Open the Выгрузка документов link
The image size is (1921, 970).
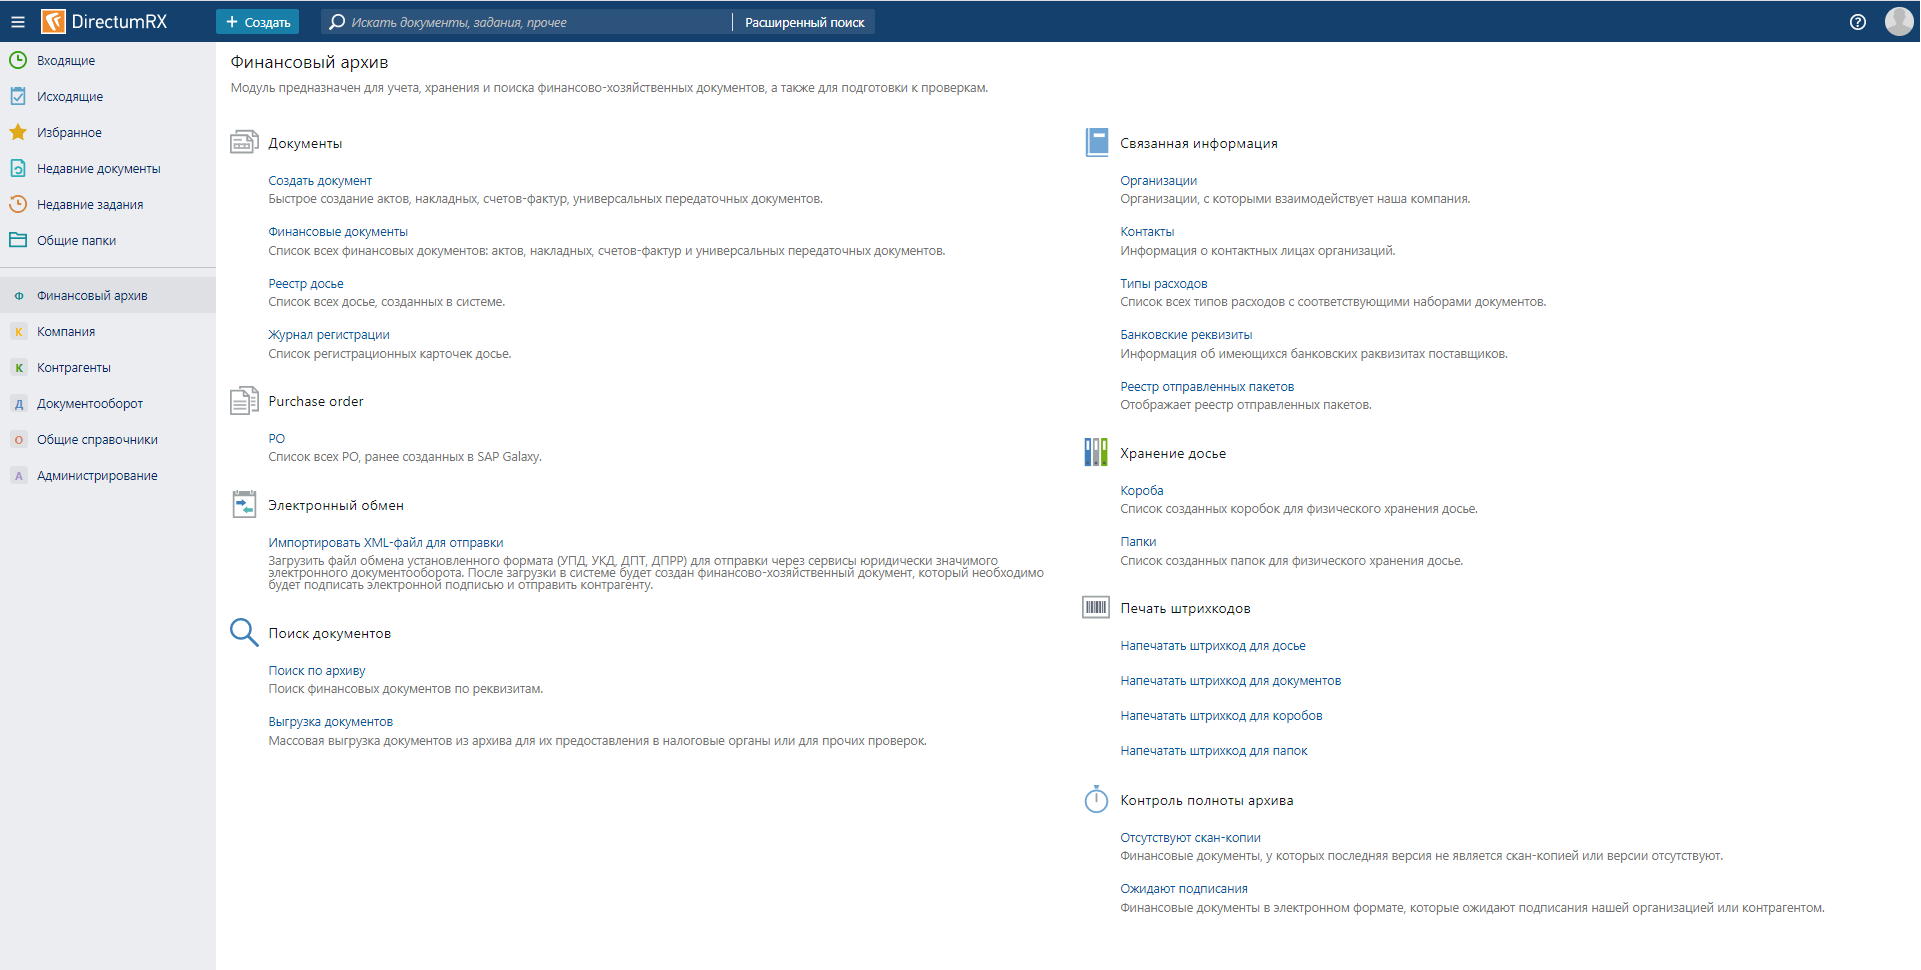(331, 722)
